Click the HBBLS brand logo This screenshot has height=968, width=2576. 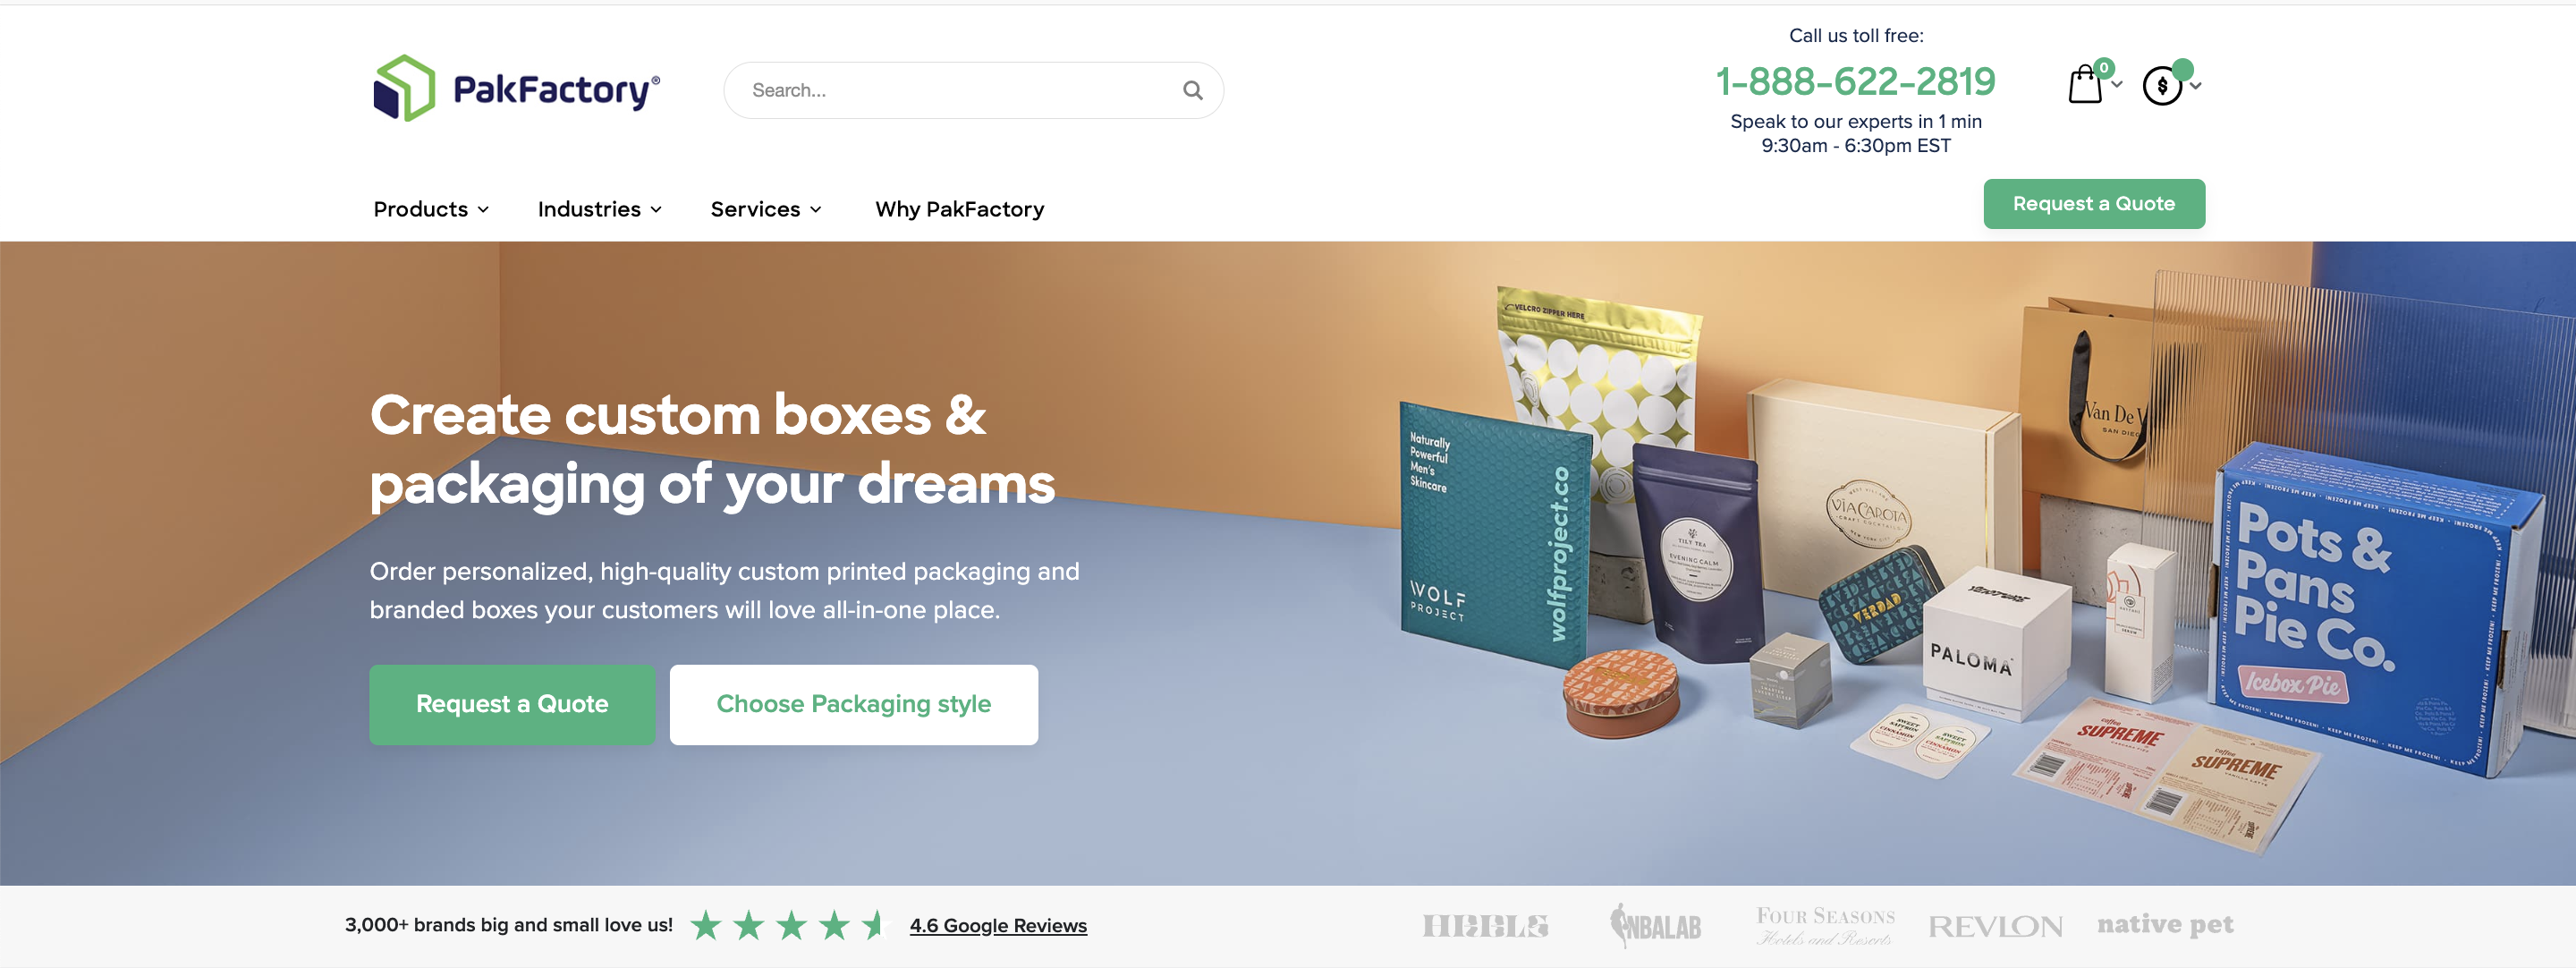point(1485,926)
